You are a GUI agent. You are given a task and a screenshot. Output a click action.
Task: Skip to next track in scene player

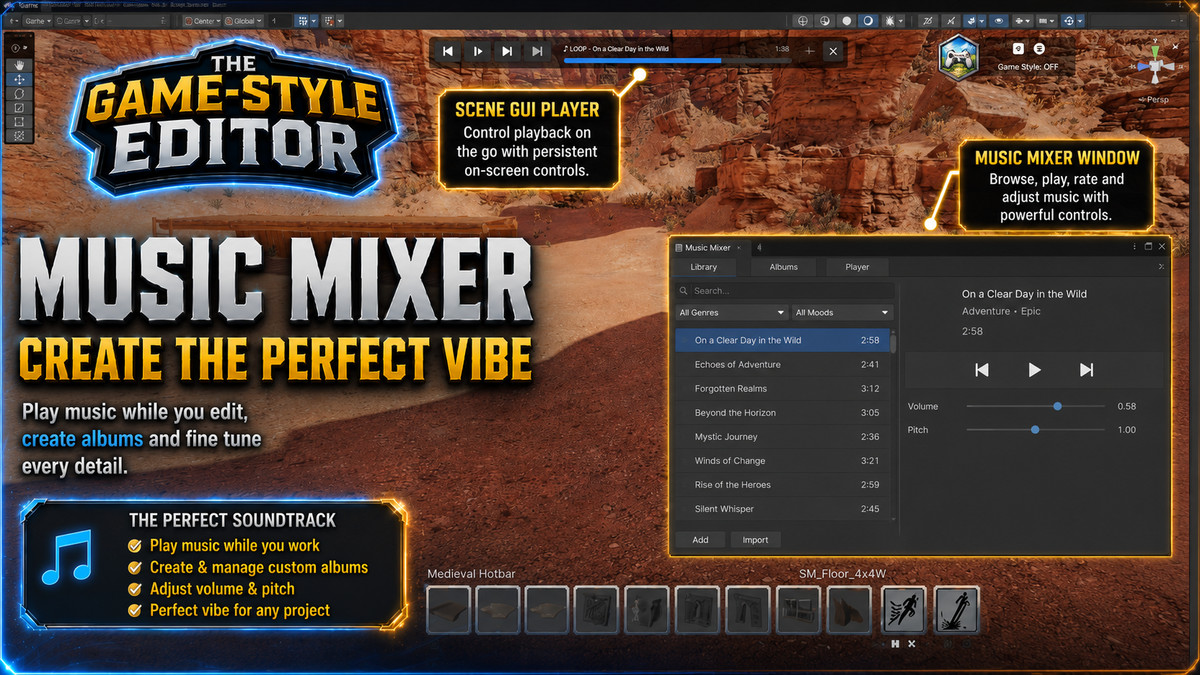pyautogui.click(x=507, y=51)
